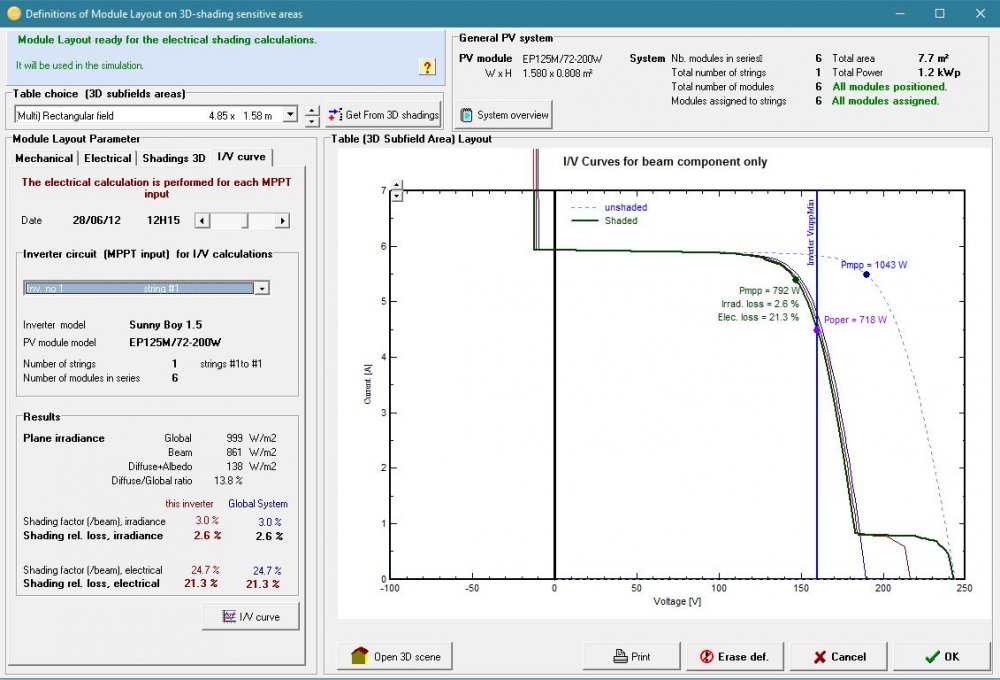1000x680 pixels.
Task: Switch to the Electrical tab
Action: [x=108, y=158]
